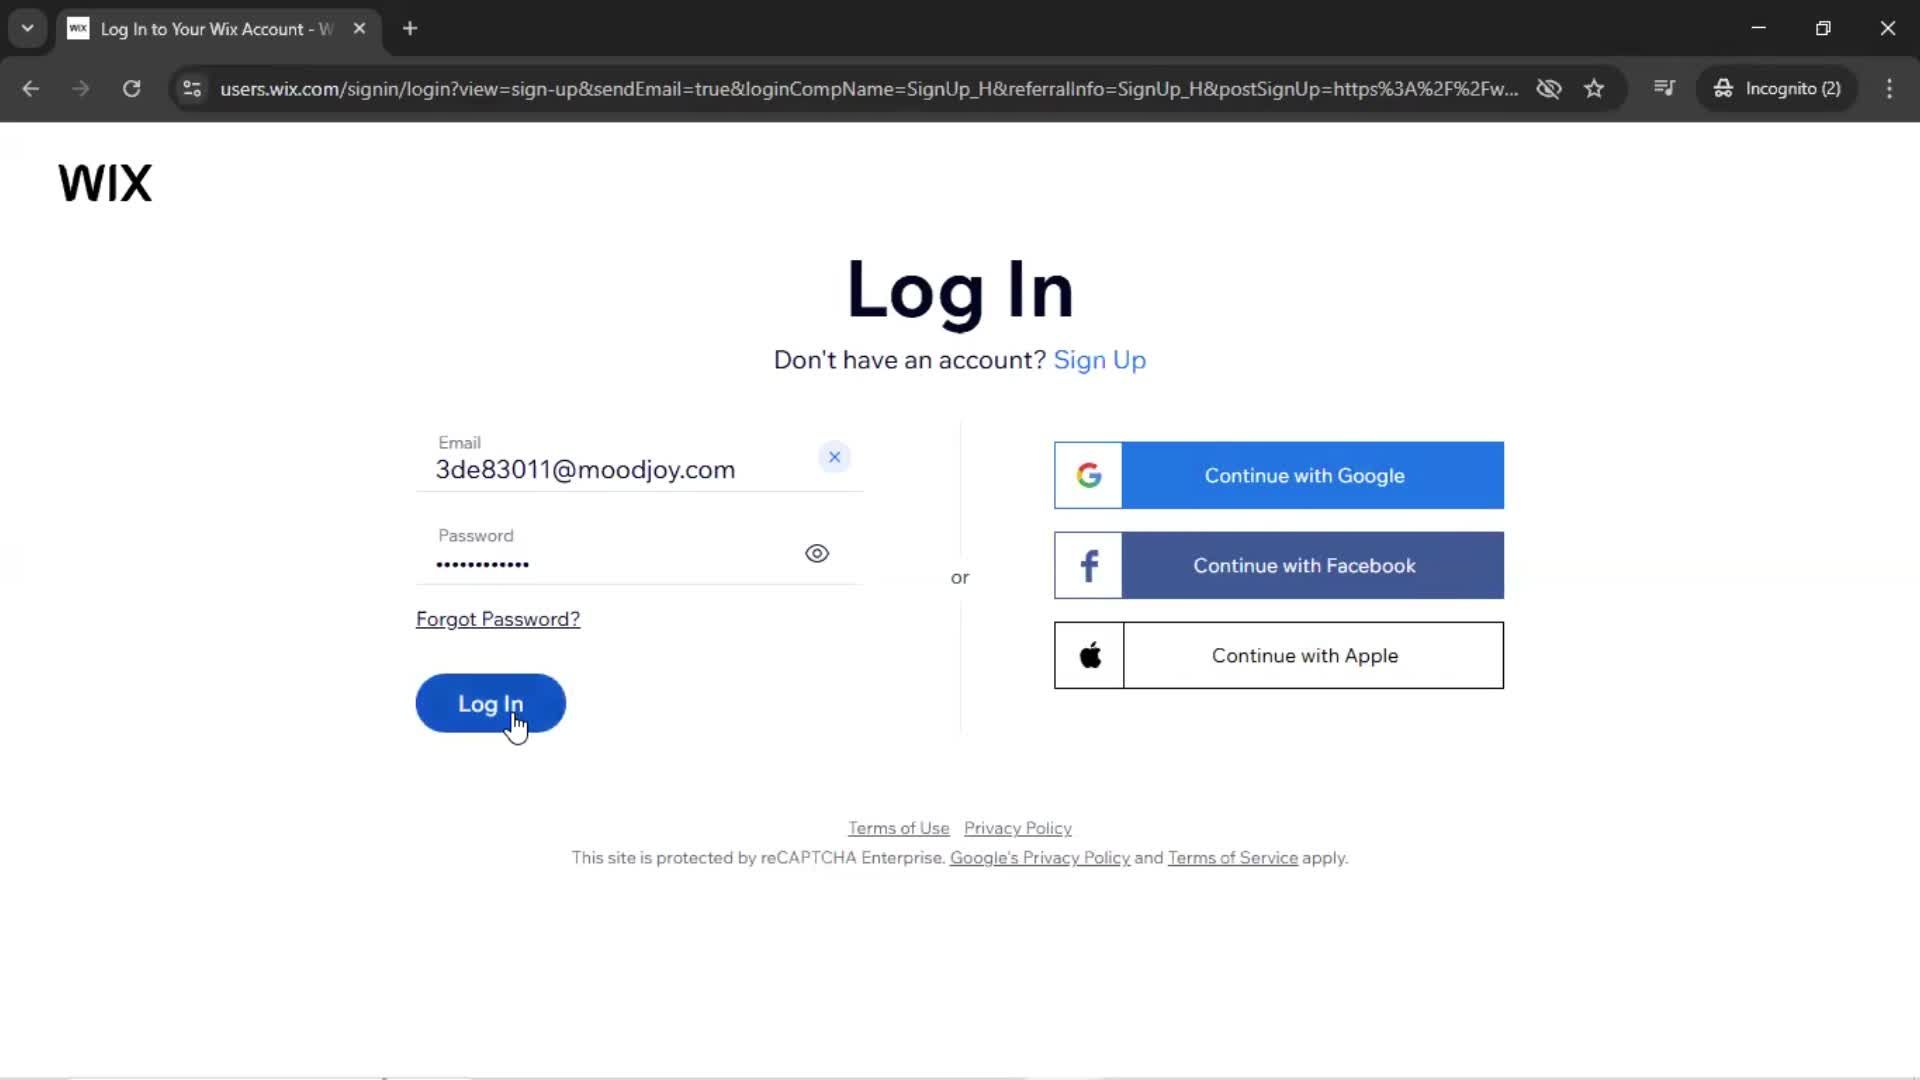The height and width of the screenshot is (1080, 1920).
Task: Click the "Don't have an account?" text
Action: 910,360
